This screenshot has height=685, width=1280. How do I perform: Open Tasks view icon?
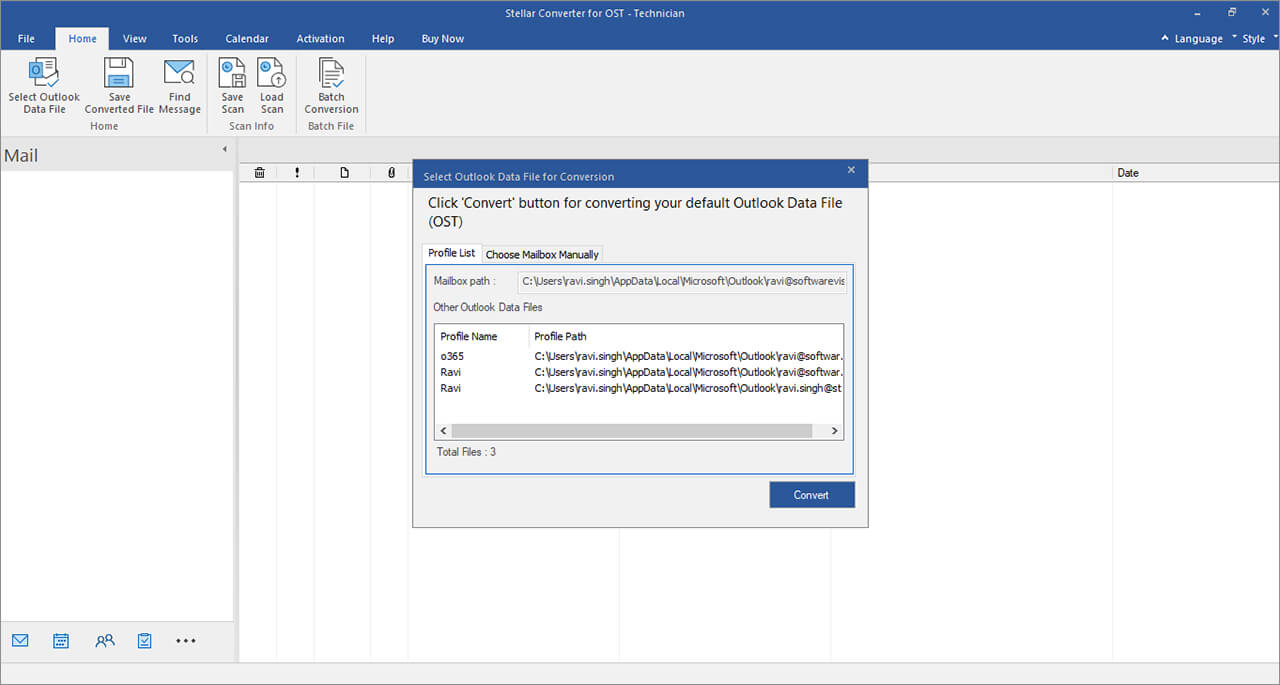(144, 641)
